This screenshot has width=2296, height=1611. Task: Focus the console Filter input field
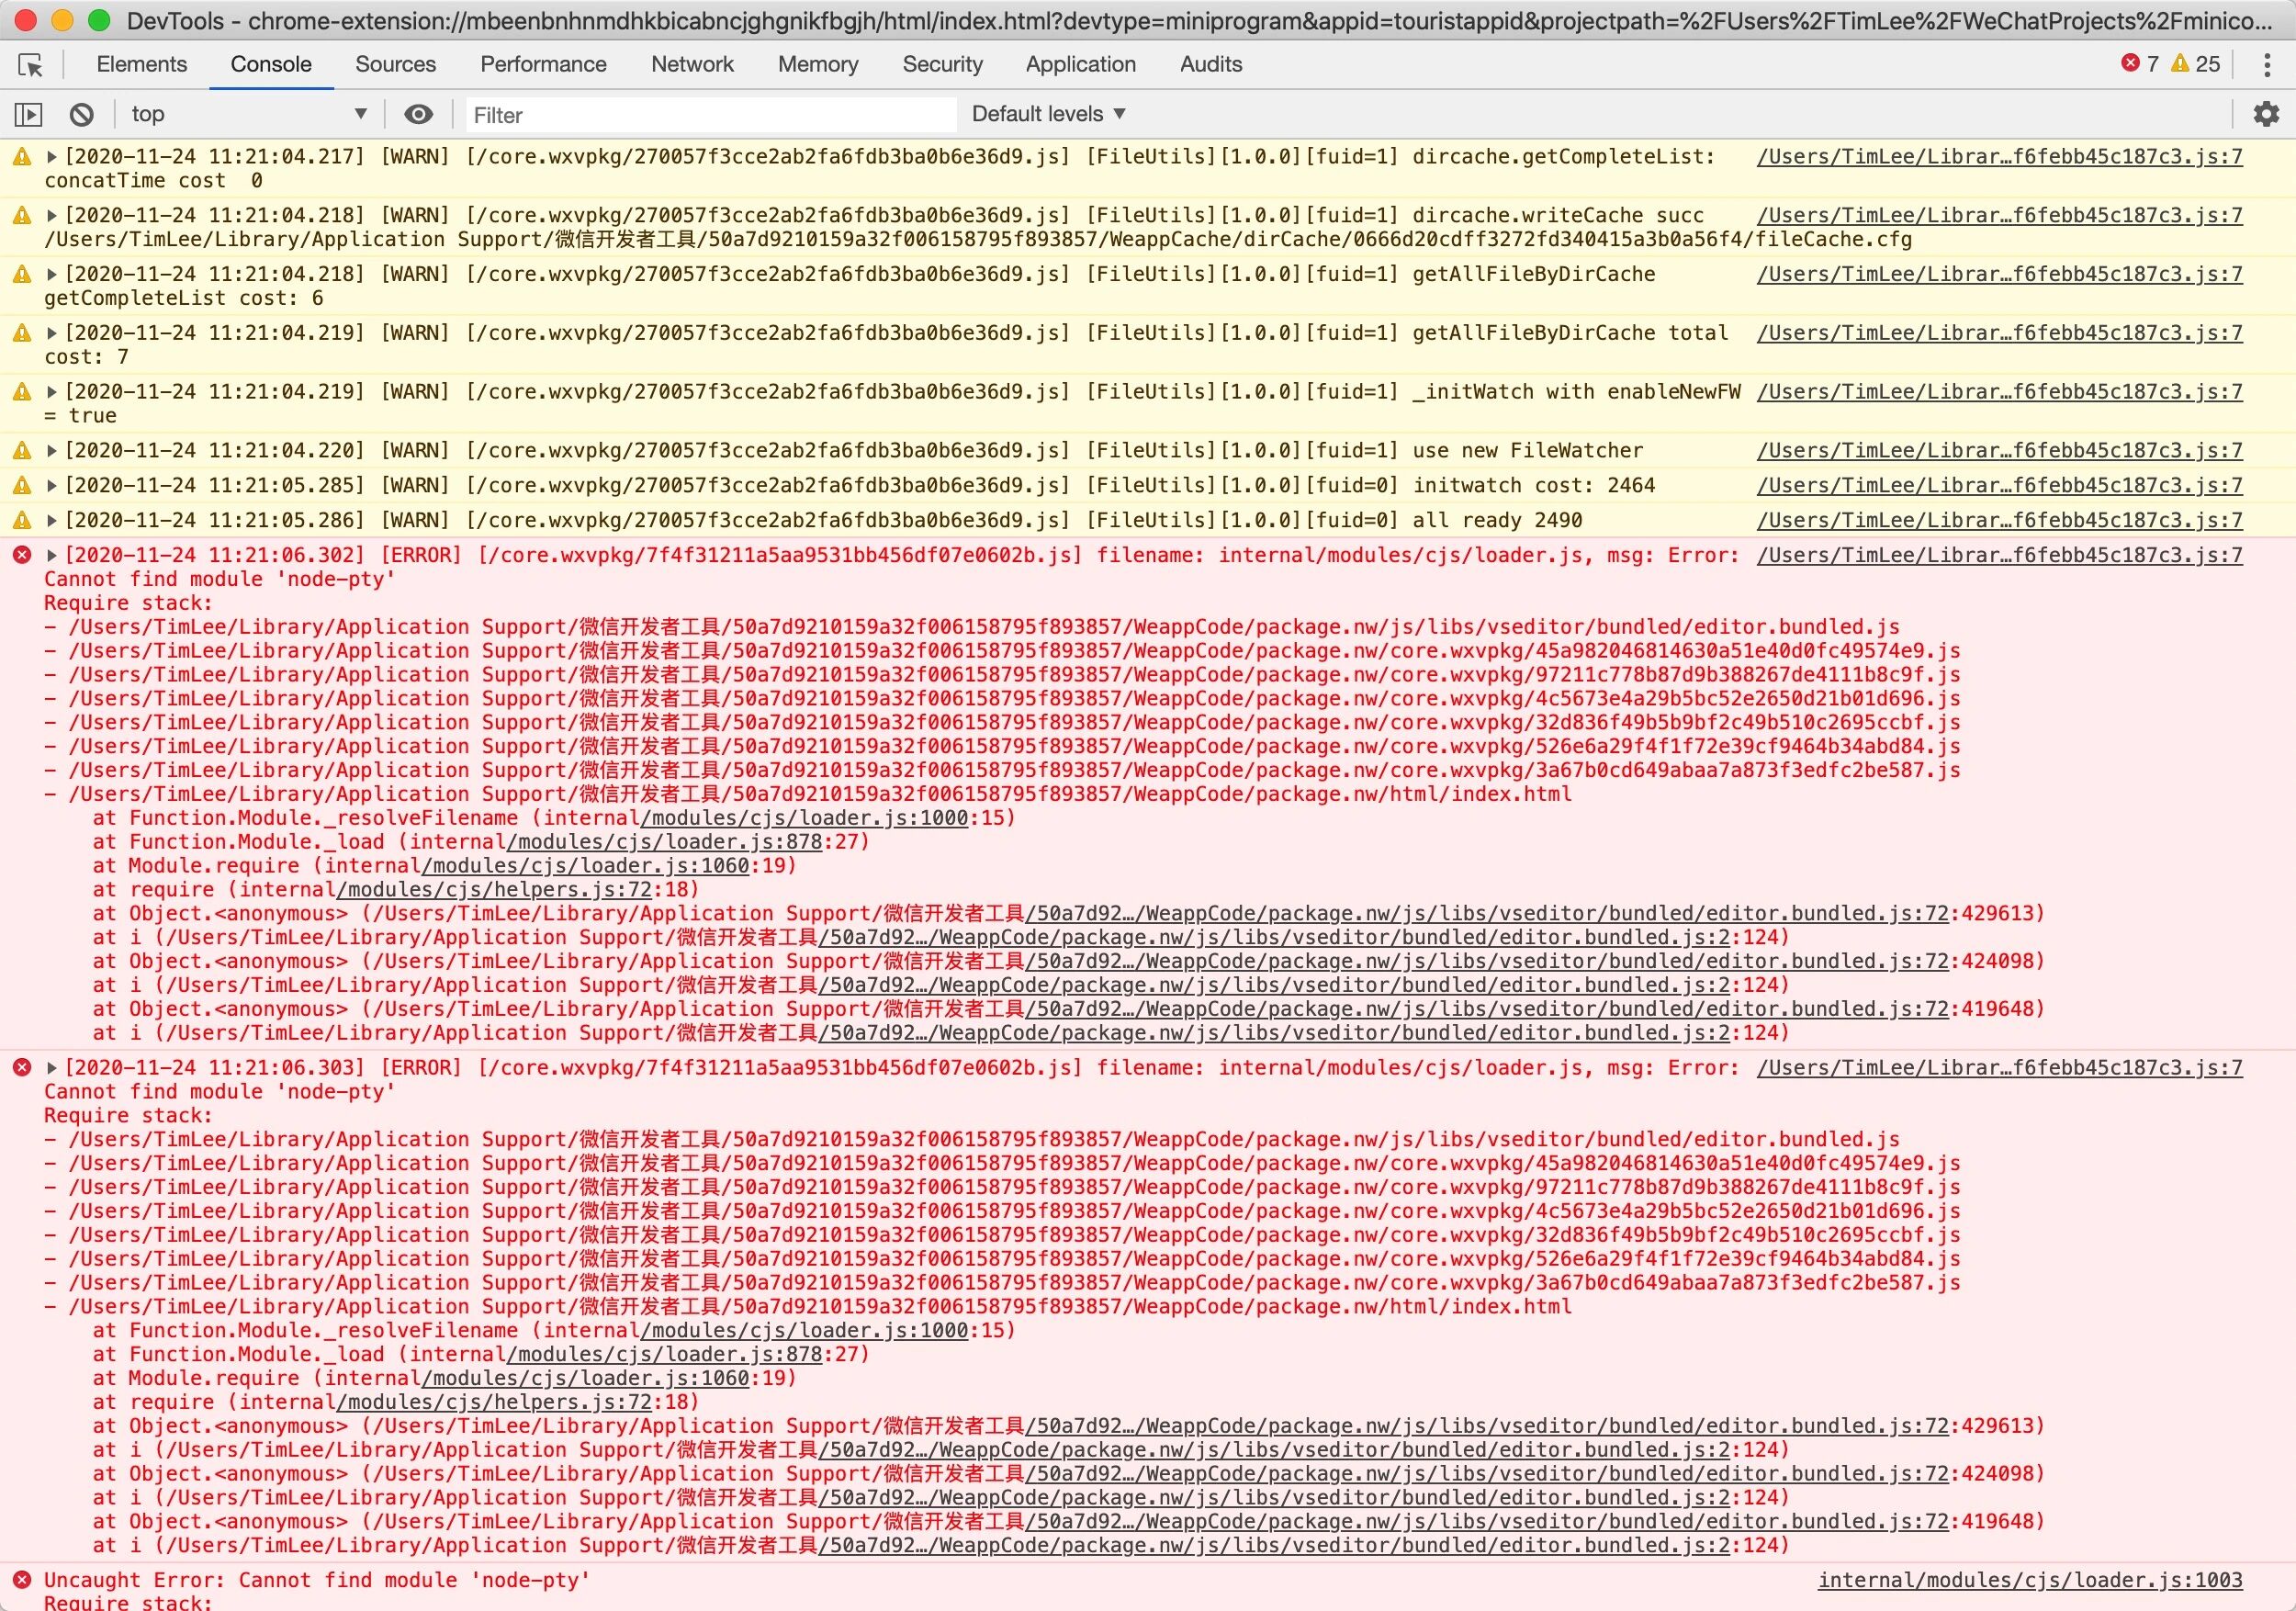coord(709,115)
